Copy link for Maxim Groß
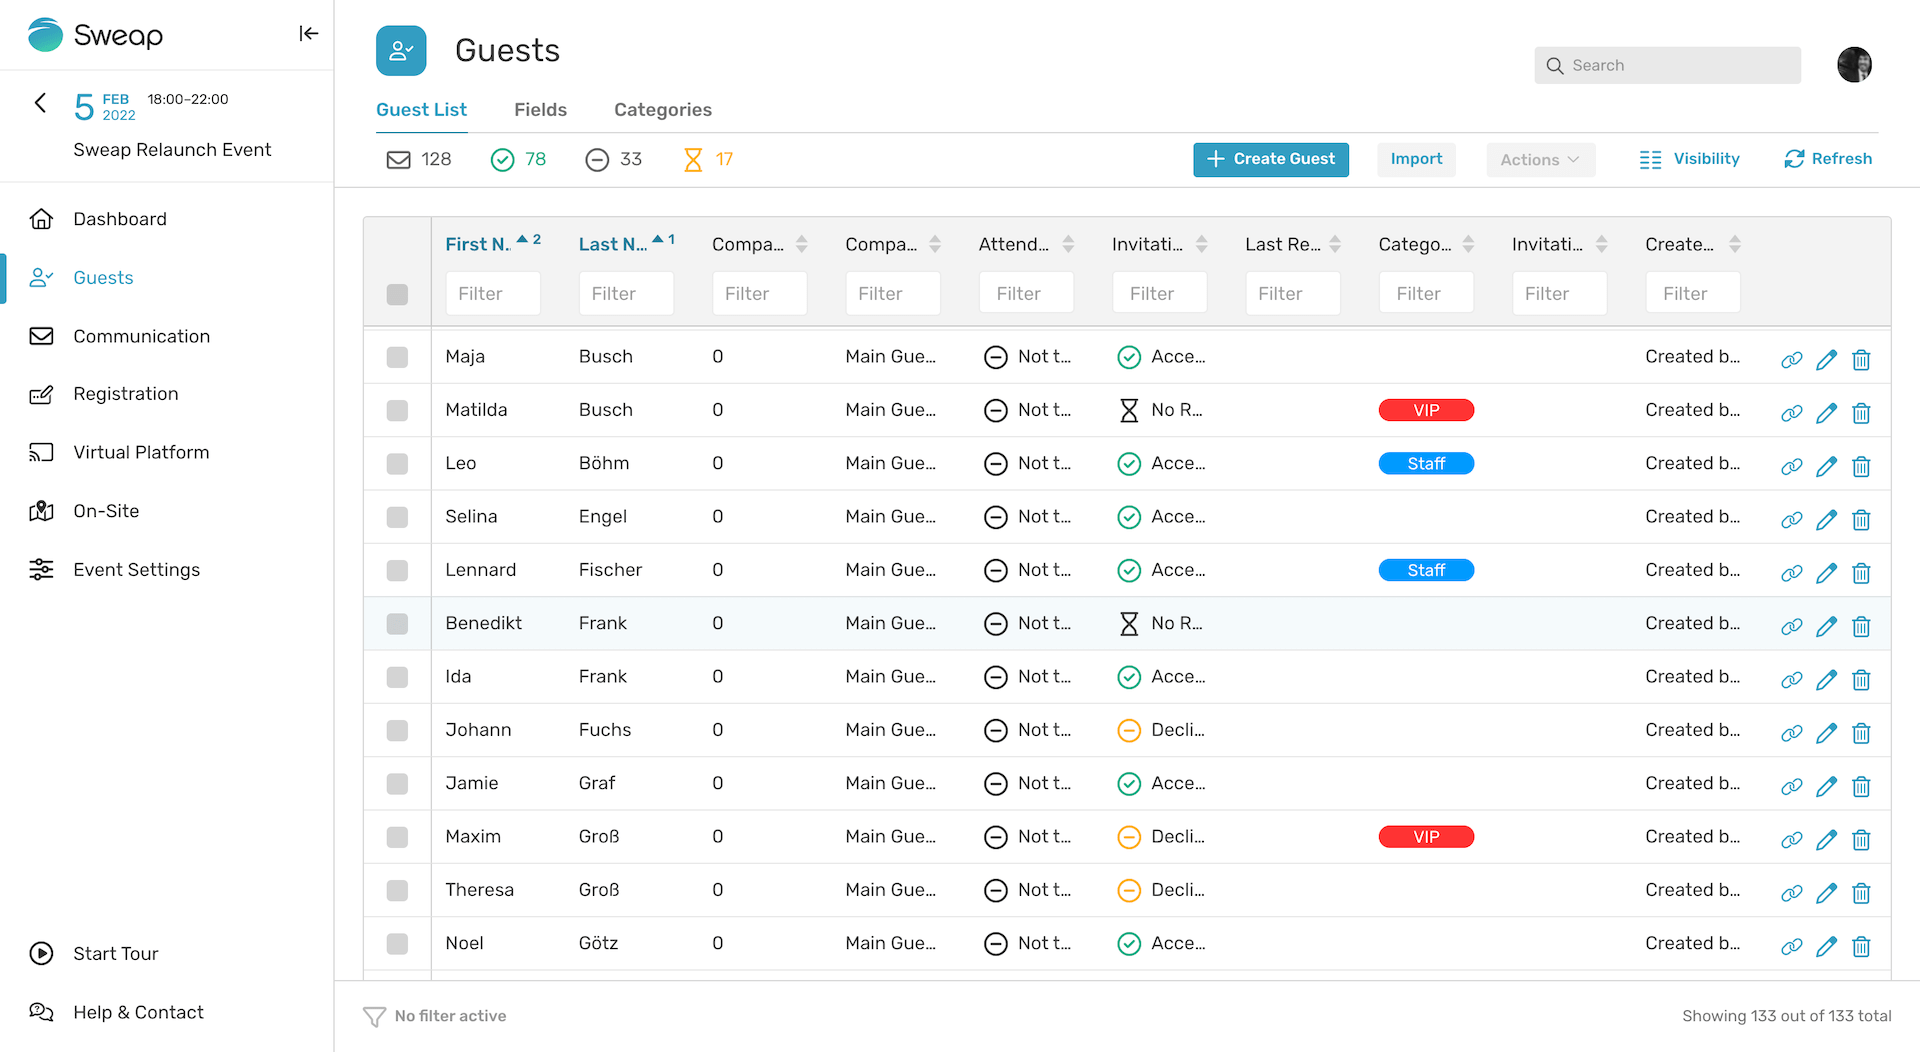 pyautogui.click(x=1791, y=840)
